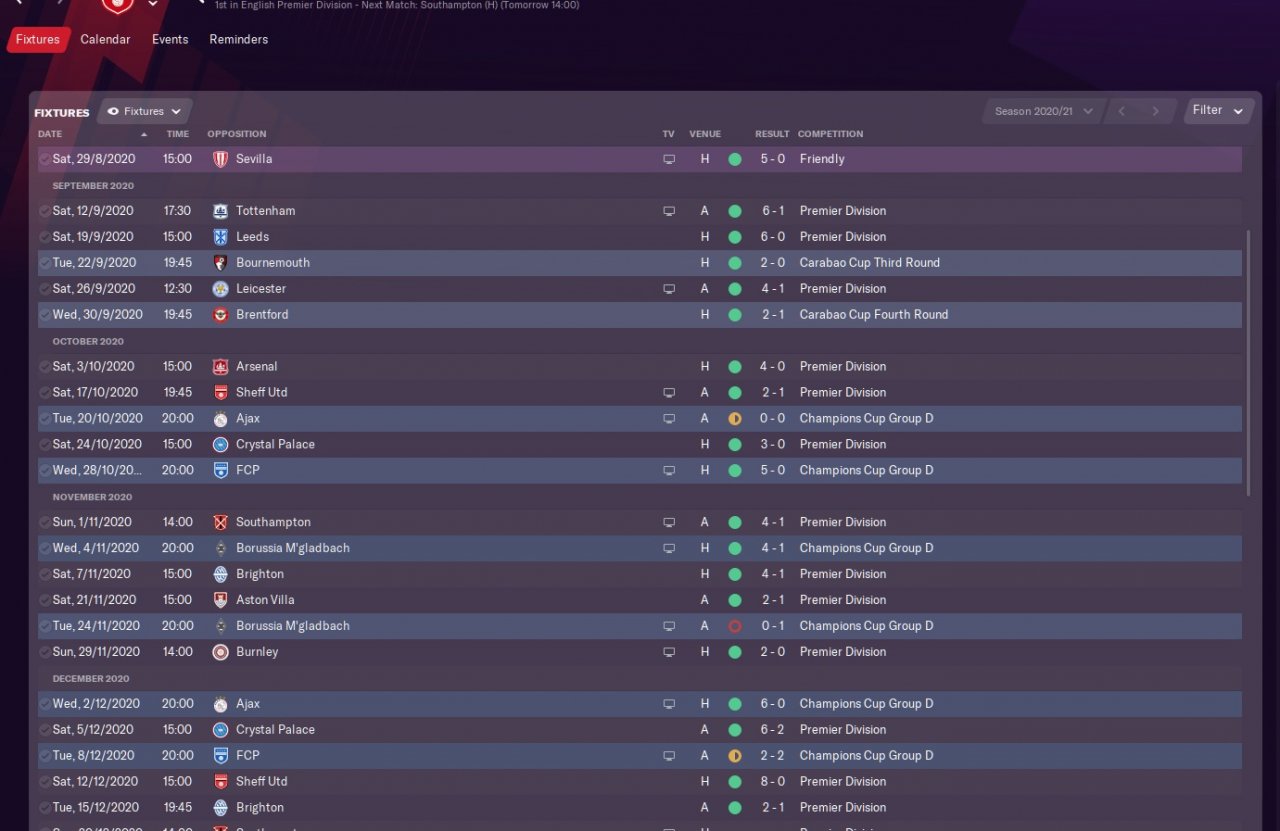Screen dimensions: 1280x831
Task: Click red loss indicator on Borussia M'gladbach away
Action: pyautogui.click(x=735, y=626)
